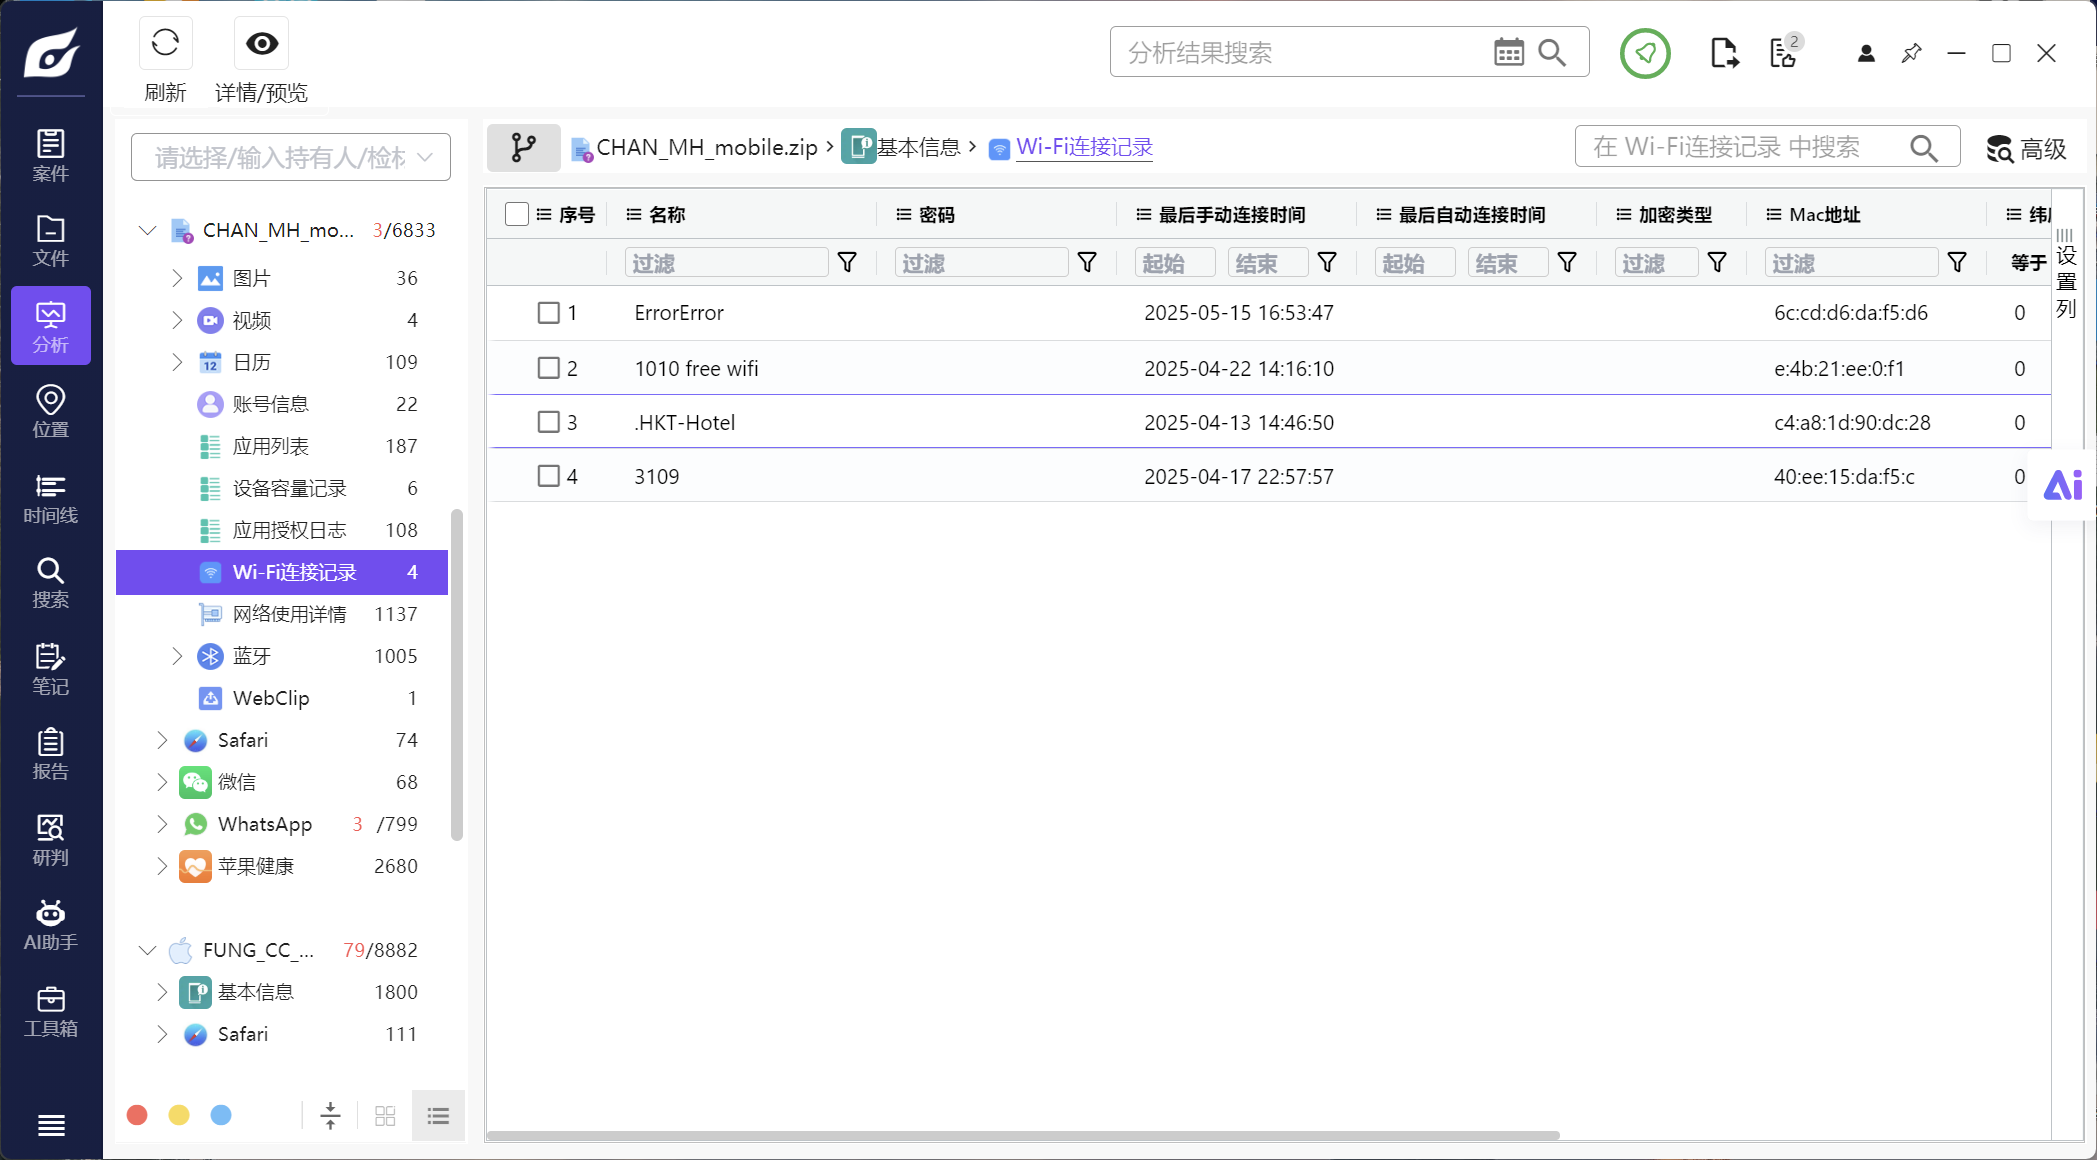The image size is (2097, 1160).
Task: Open the 搜索 sidebar section
Action: click(x=51, y=582)
